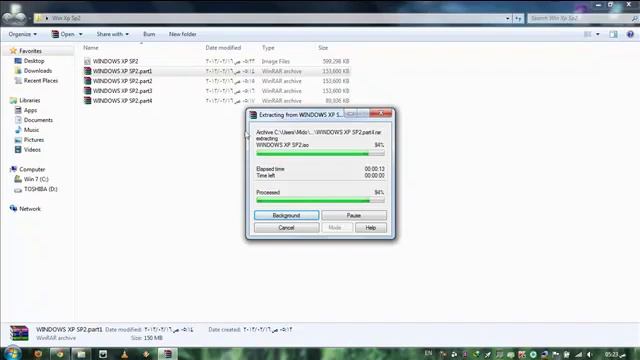Click the Open toolbar button
The width and height of the screenshot is (640, 360).
[x=63, y=34]
